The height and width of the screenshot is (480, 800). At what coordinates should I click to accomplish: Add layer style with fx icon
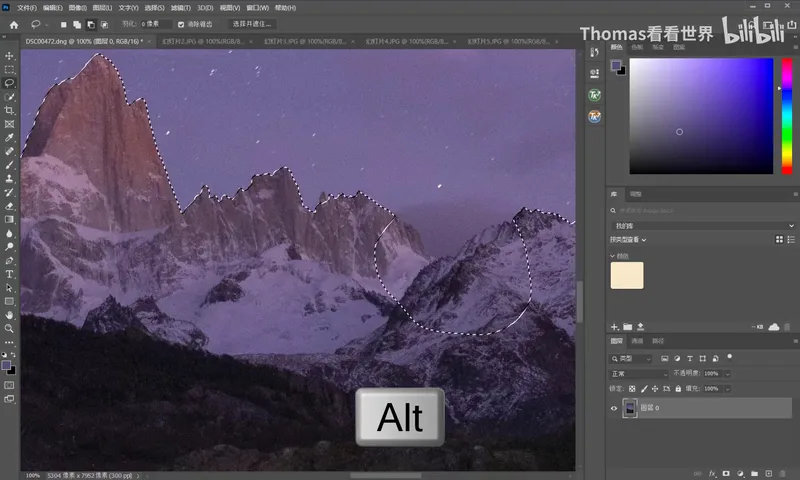click(712, 474)
